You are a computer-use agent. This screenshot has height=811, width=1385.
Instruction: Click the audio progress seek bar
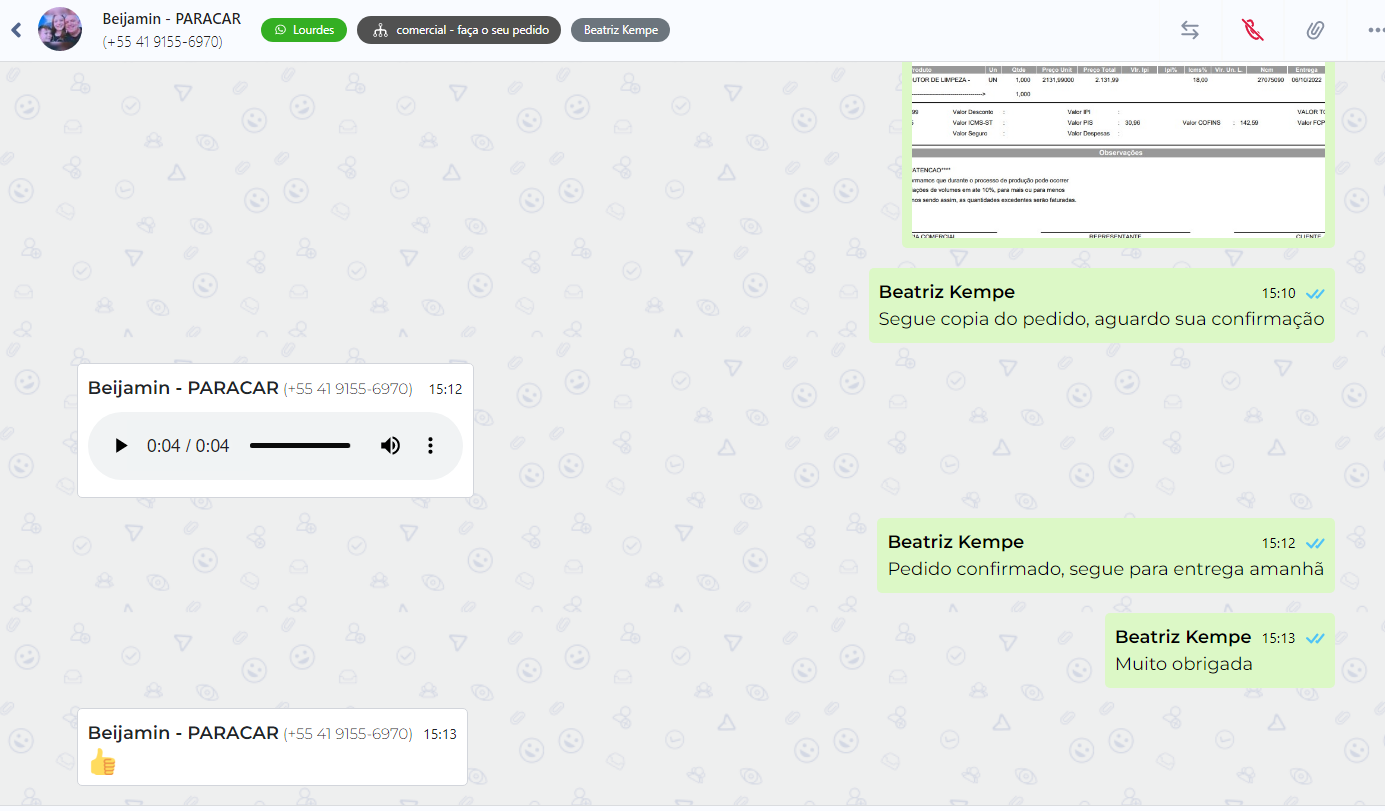(x=299, y=446)
